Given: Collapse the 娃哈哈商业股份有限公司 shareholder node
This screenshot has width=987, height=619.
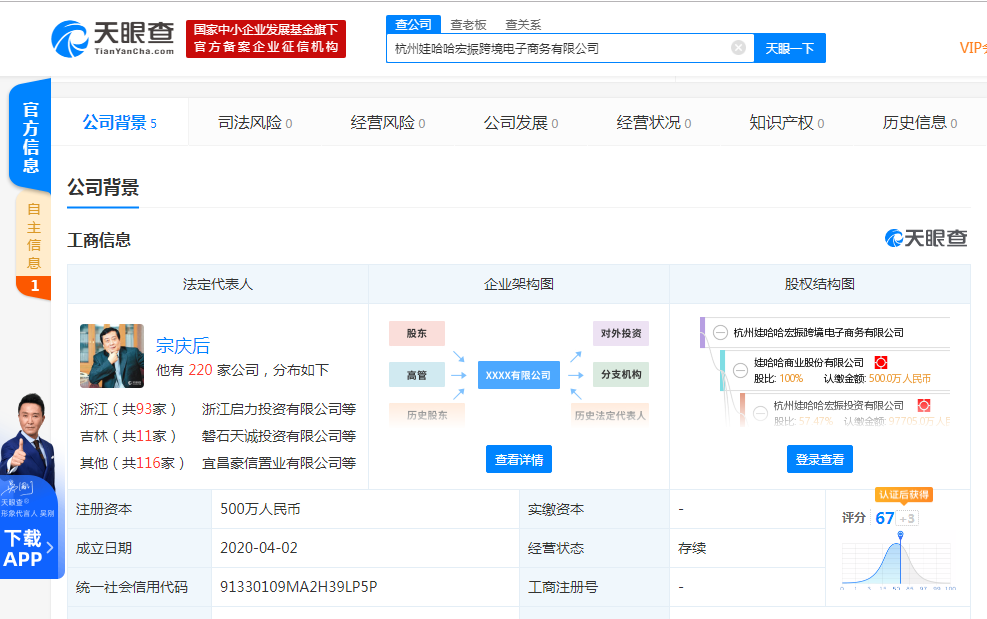Looking at the screenshot, I should [740, 370].
